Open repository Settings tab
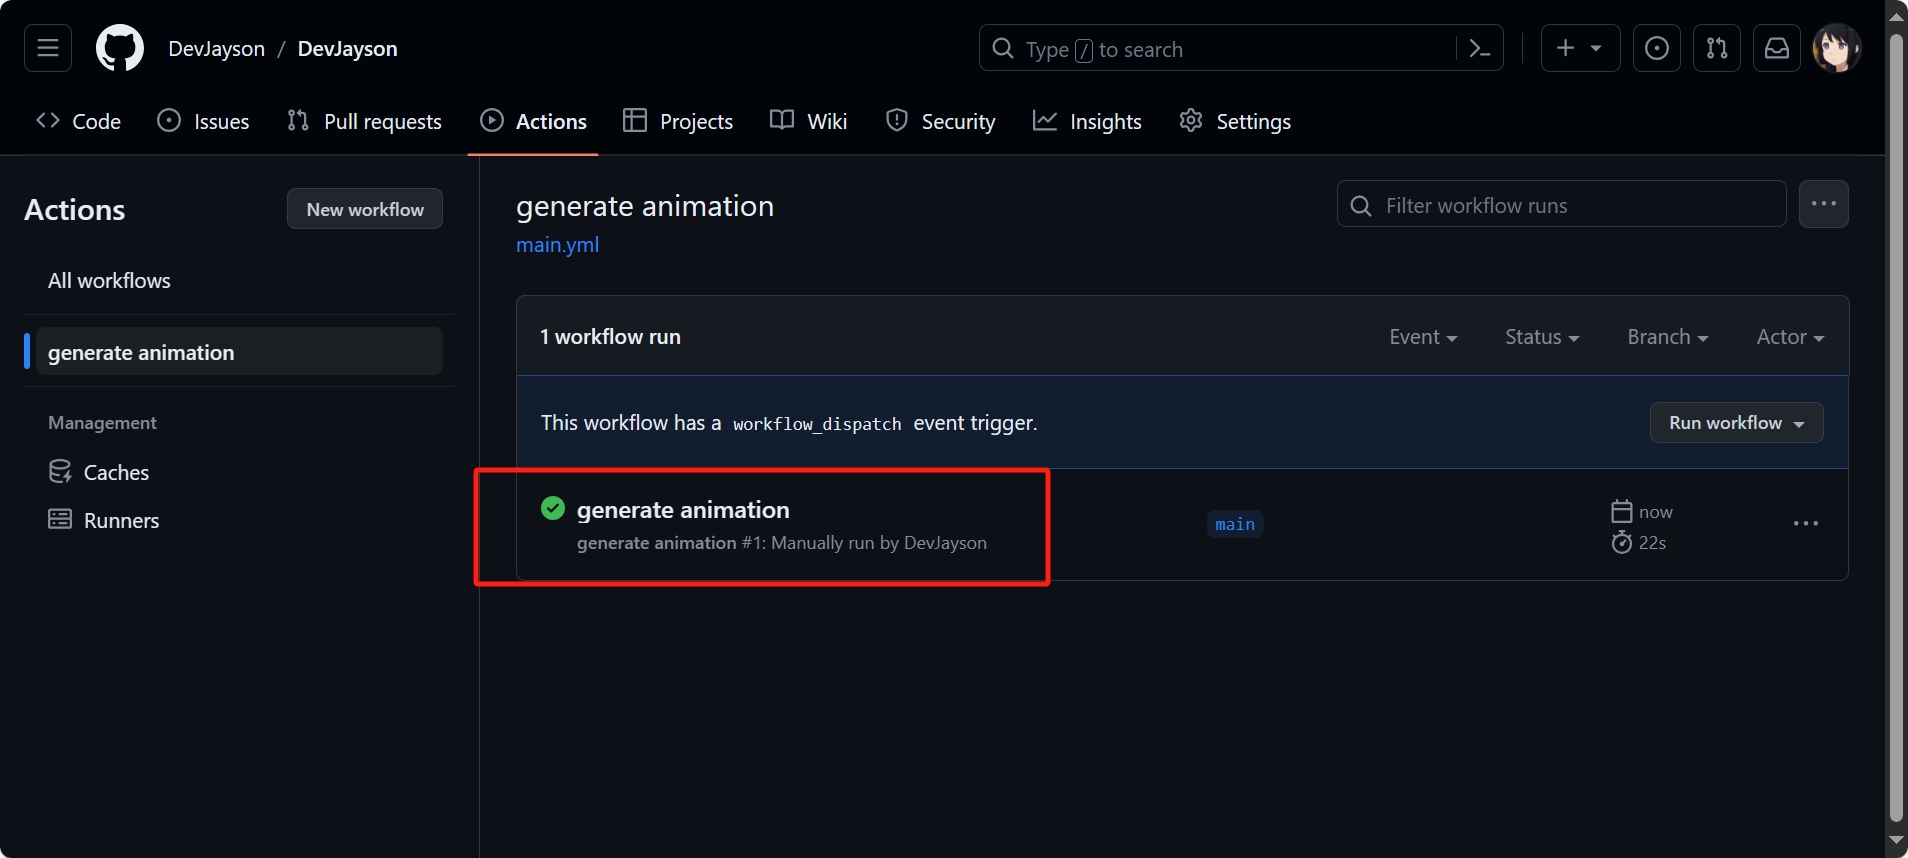The image size is (1908, 858). tap(1235, 121)
